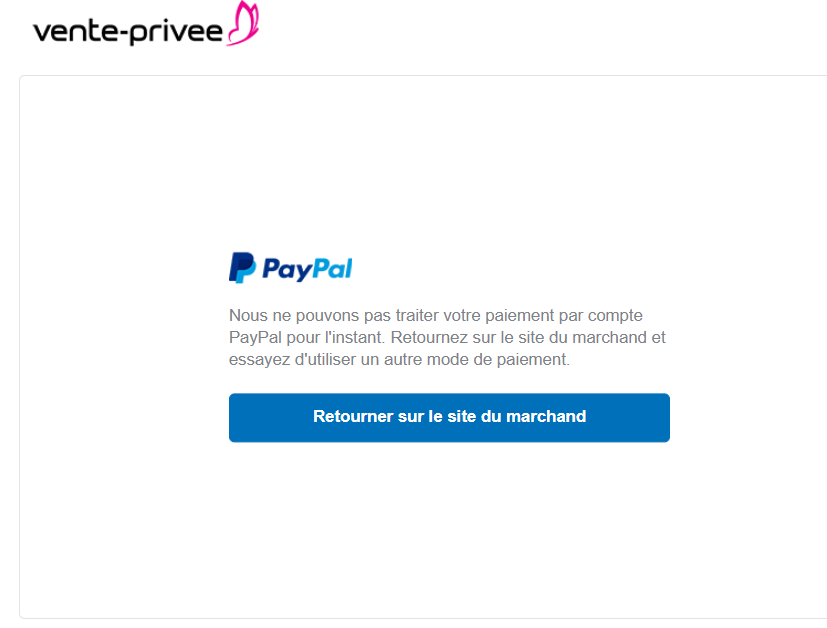Viewport: 827px width, 628px height.
Task: Click the PayPal double-P emblem icon
Action: click(x=242, y=268)
